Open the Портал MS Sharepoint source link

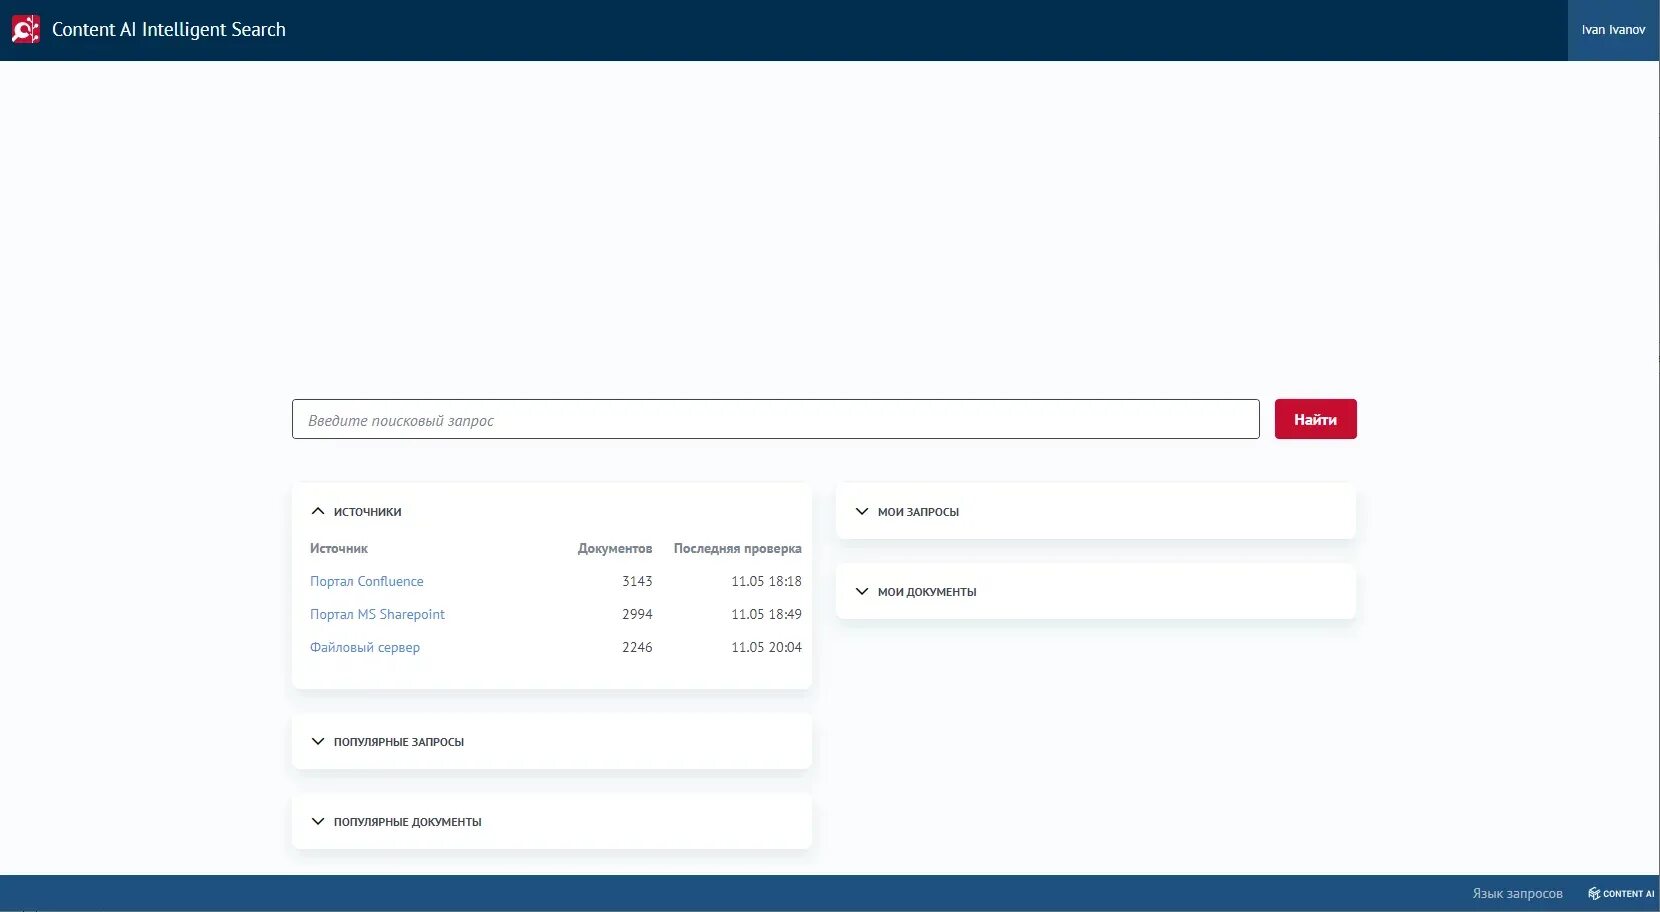tap(377, 614)
